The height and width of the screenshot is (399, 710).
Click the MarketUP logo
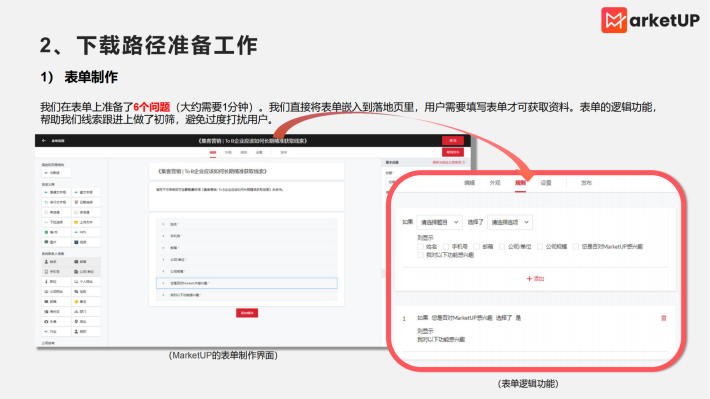point(650,20)
